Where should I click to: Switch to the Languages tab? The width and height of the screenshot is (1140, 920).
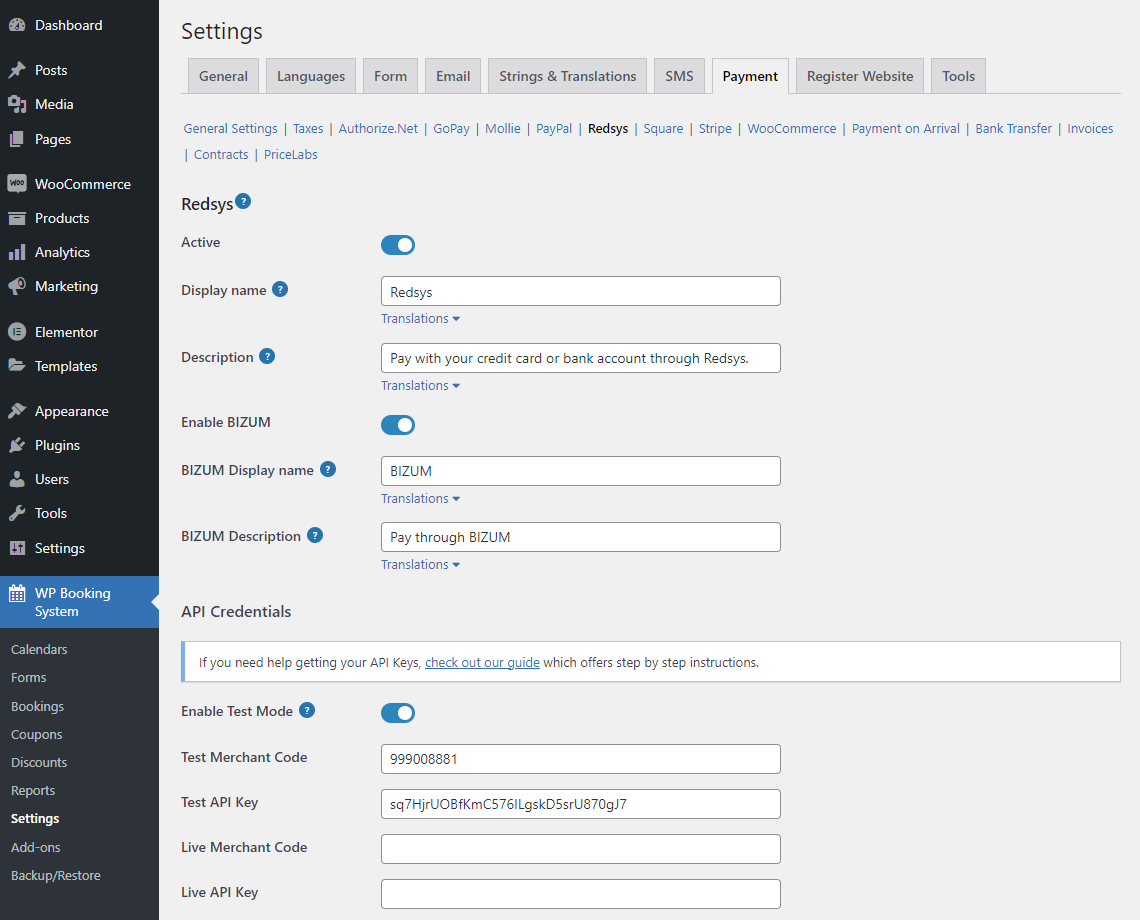pyautogui.click(x=311, y=76)
